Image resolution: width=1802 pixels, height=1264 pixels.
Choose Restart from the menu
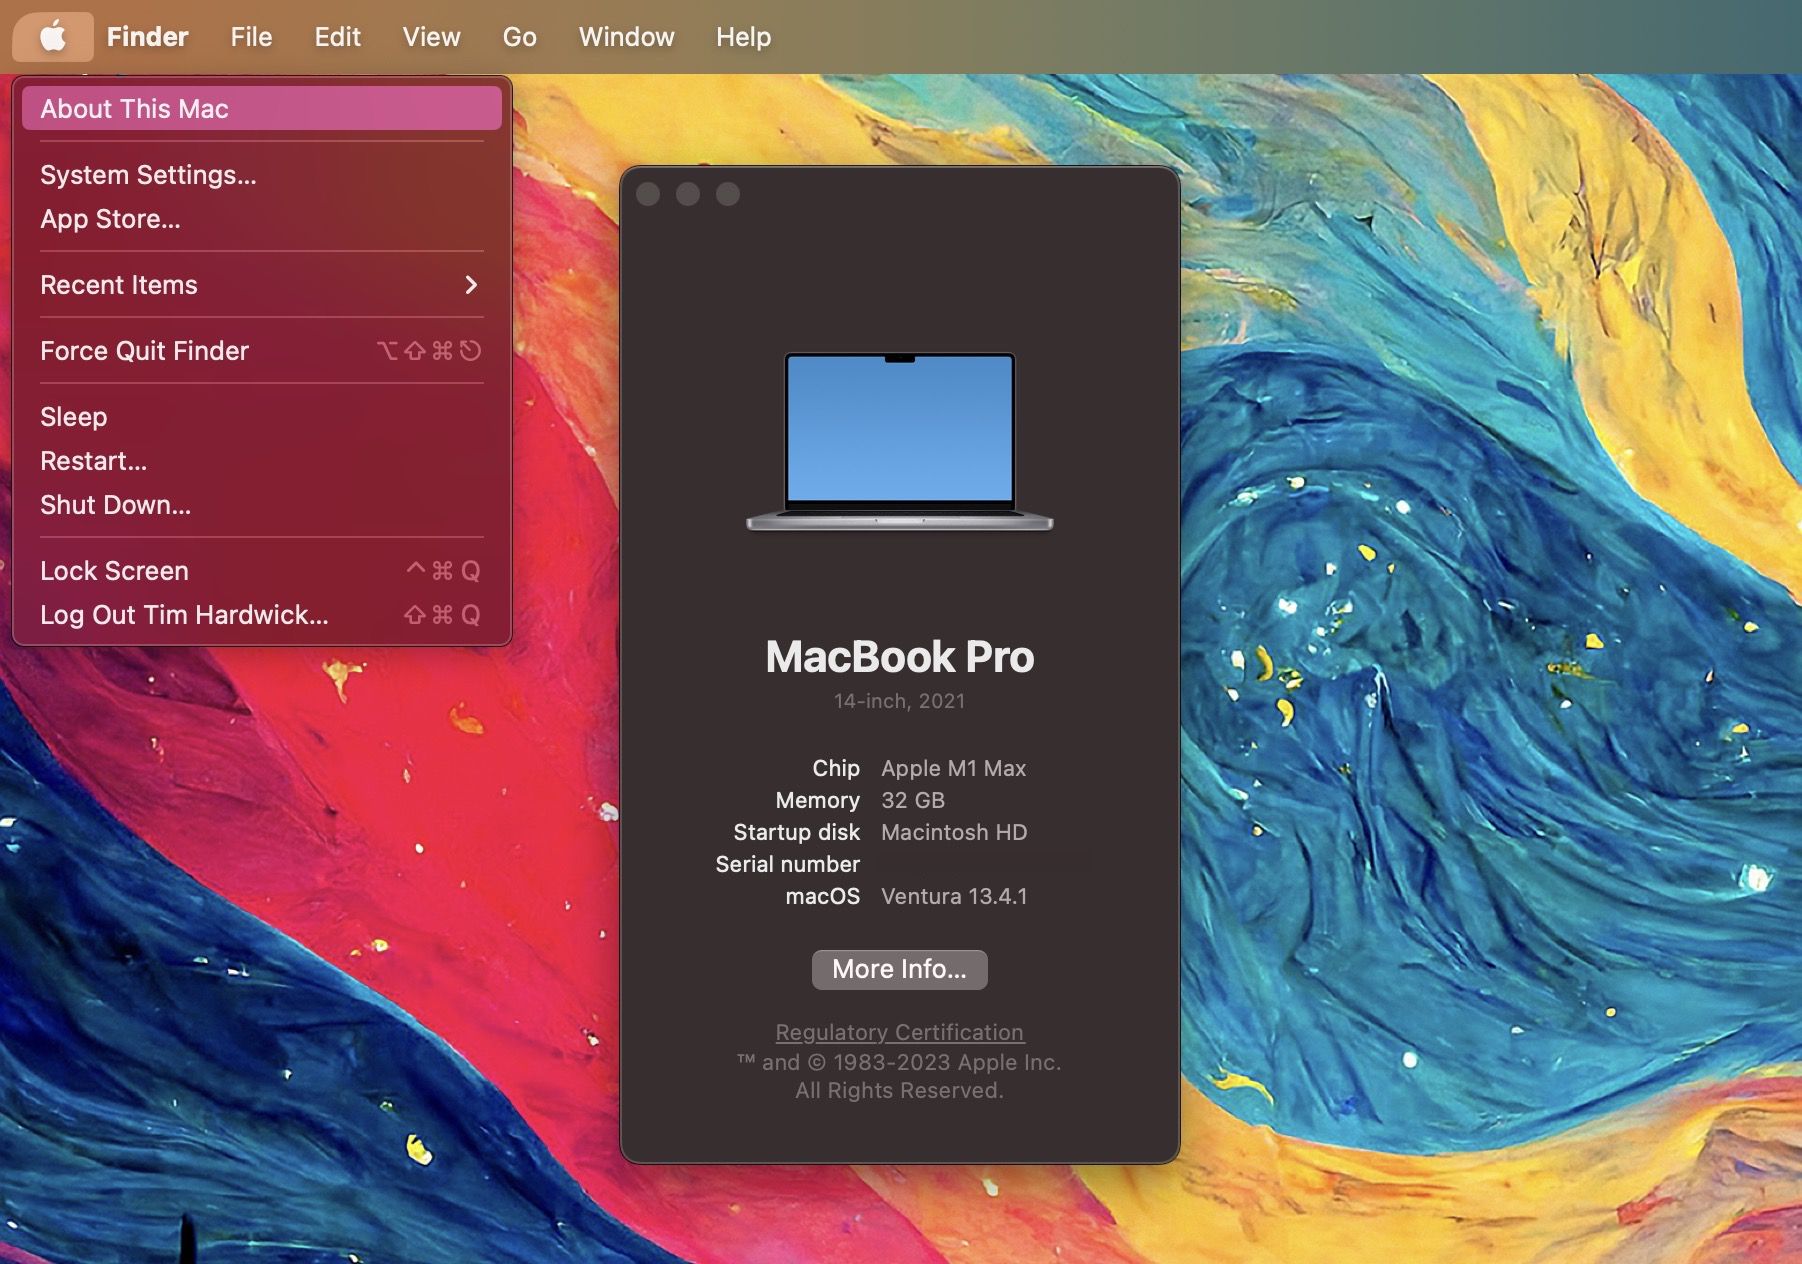pos(92,461)
